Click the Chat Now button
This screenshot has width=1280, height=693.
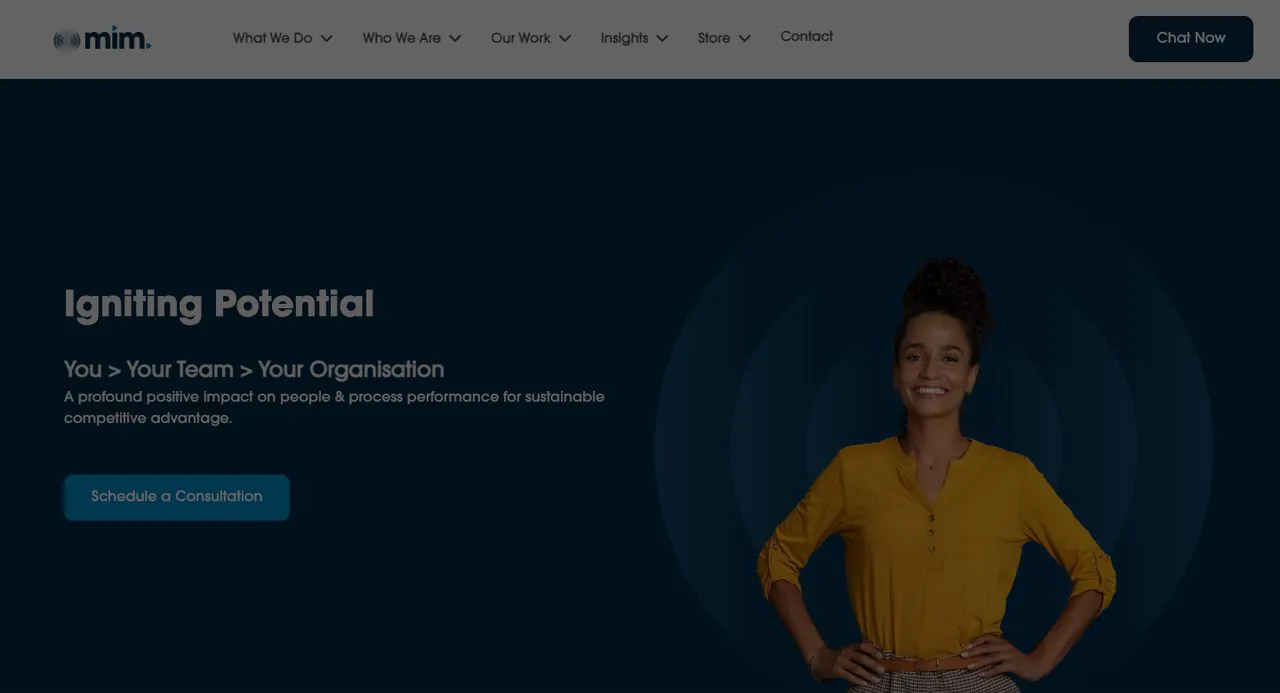pos(1190,39)
